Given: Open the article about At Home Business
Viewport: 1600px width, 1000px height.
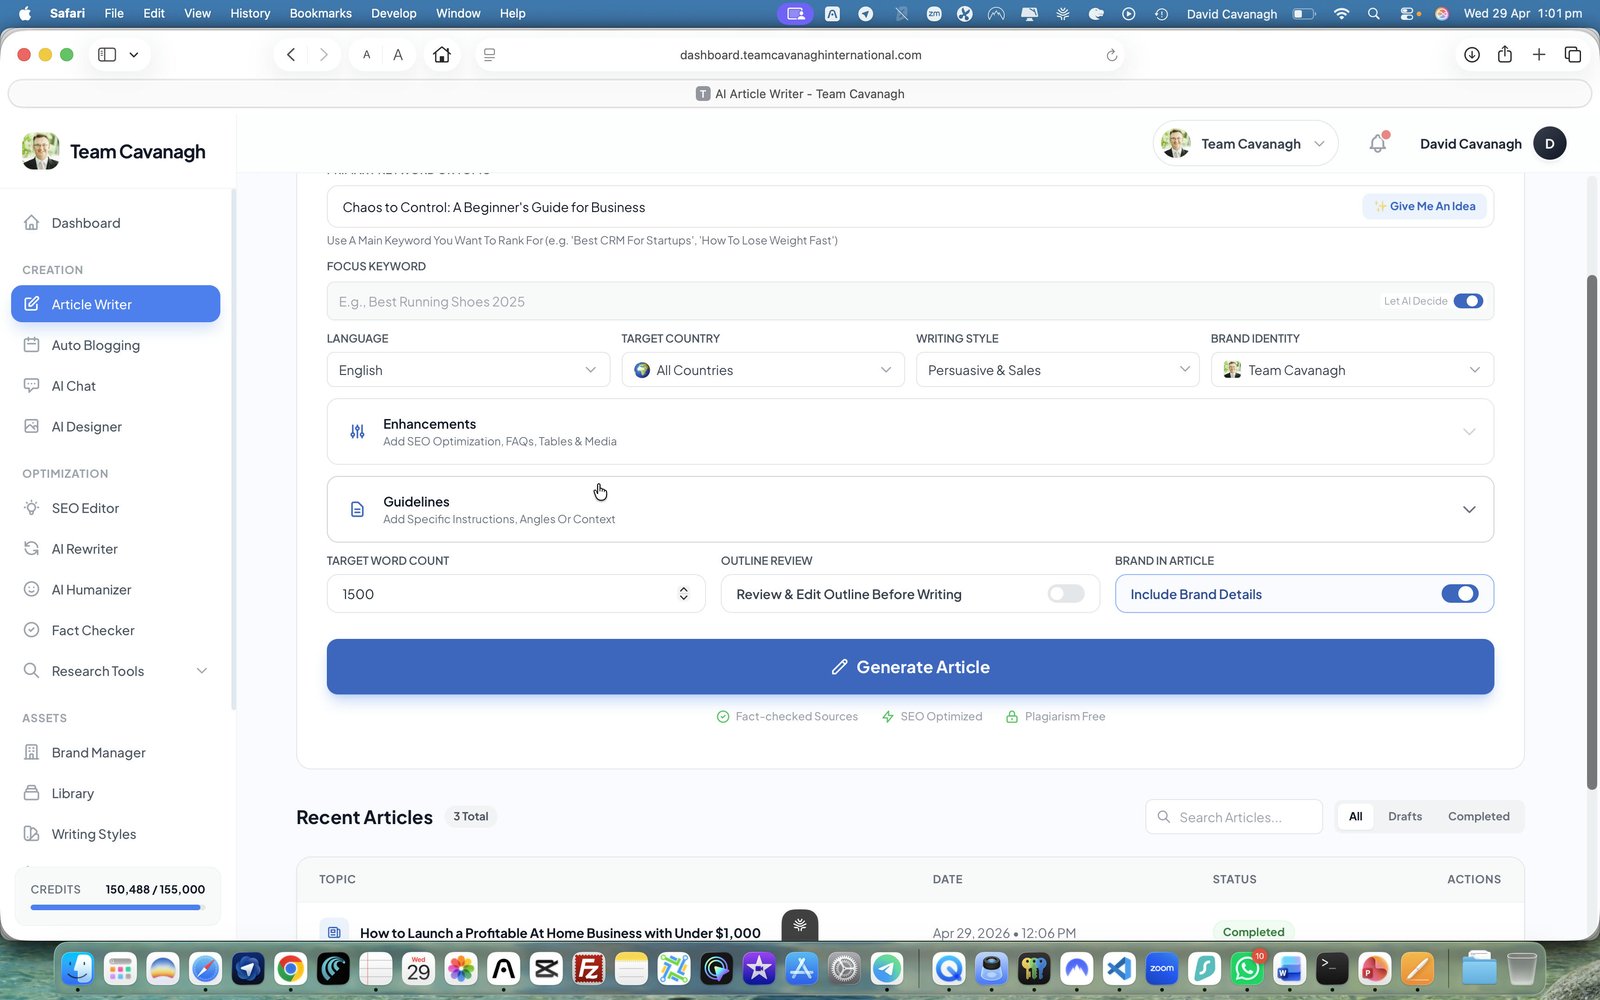Looking at the screenshot, I should coord(560,933).
